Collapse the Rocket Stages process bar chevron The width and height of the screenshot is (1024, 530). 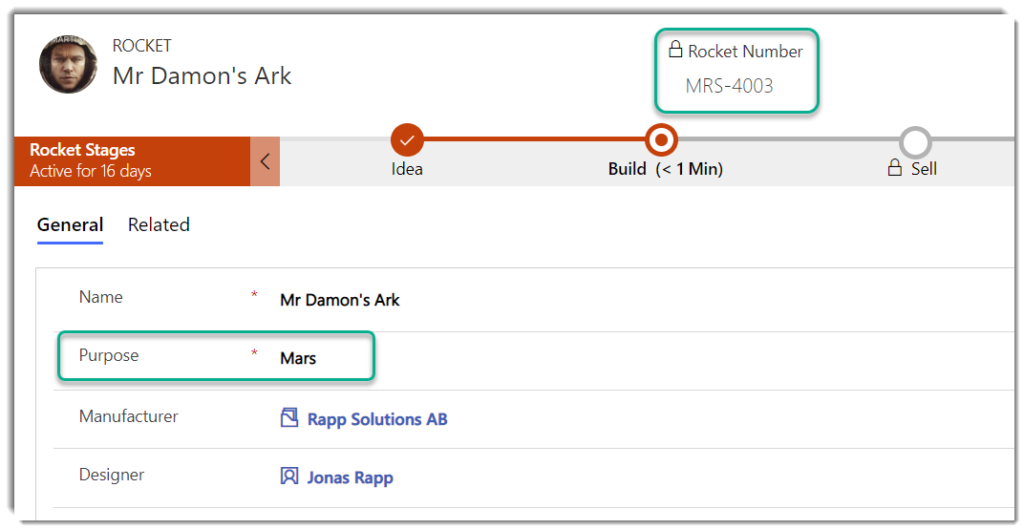(x=265, y=161)
